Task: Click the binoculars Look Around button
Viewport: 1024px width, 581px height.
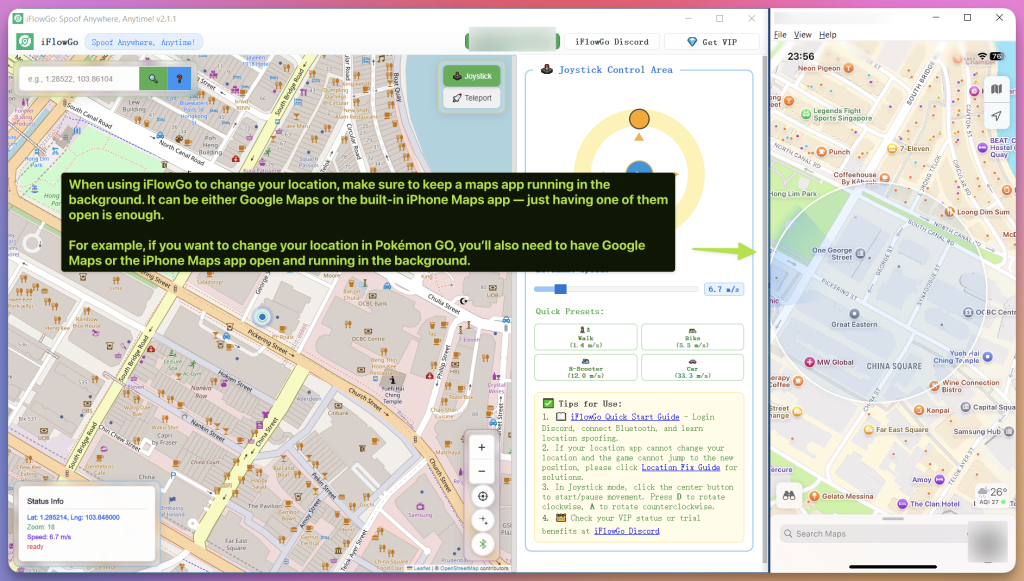Action: tap(789, 495)
